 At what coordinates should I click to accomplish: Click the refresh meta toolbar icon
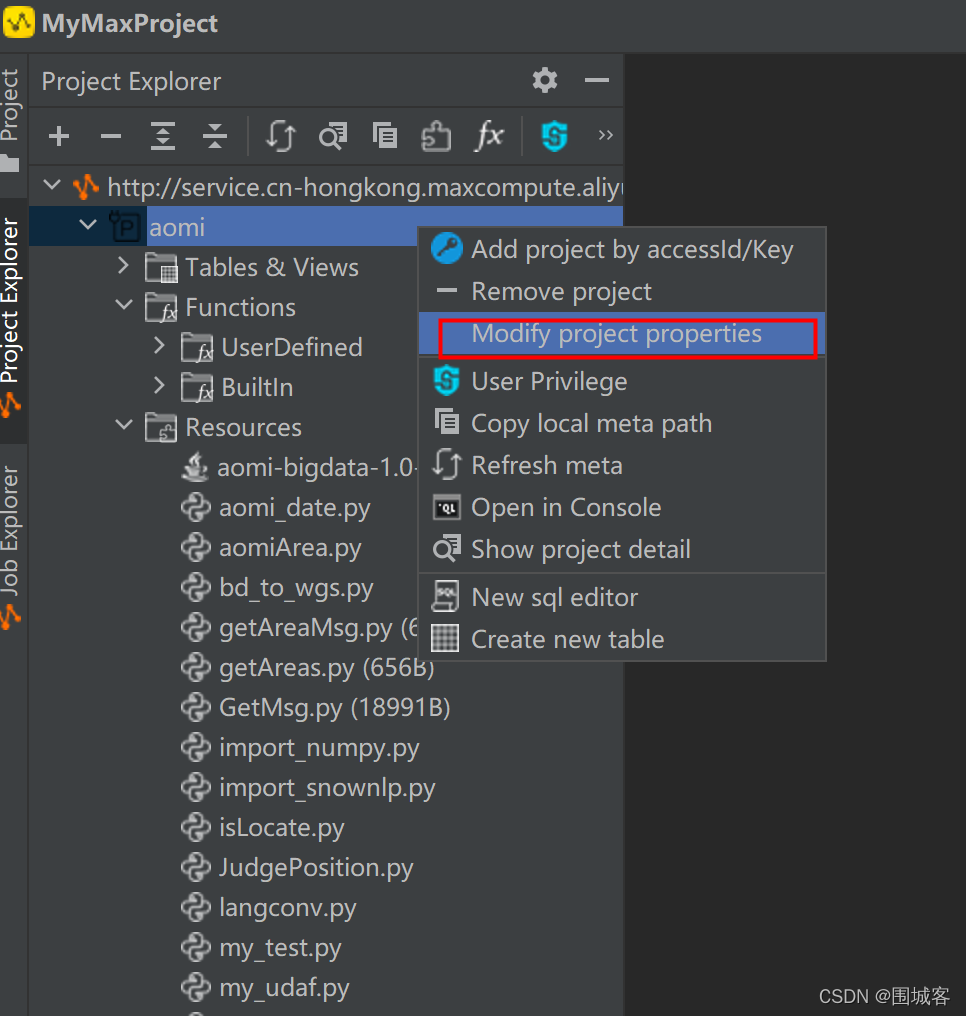pos(281,136)
